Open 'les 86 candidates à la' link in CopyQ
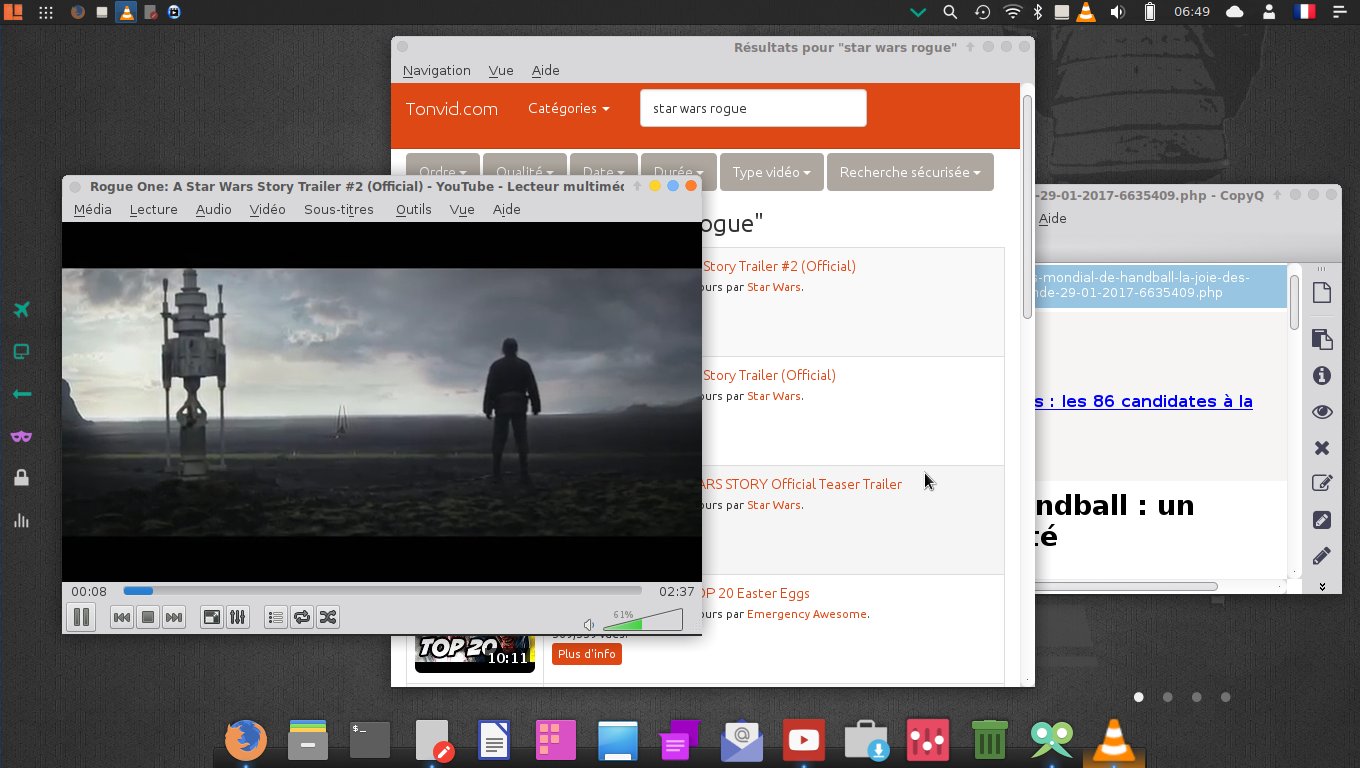The image size is (1360, 768). tap(1144, 401)
